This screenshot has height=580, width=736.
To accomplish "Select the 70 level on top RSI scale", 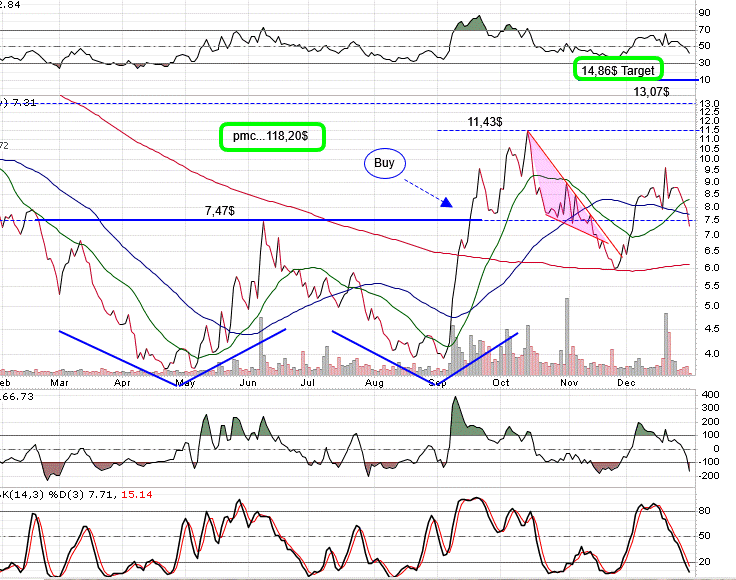I will click(705, 30).
